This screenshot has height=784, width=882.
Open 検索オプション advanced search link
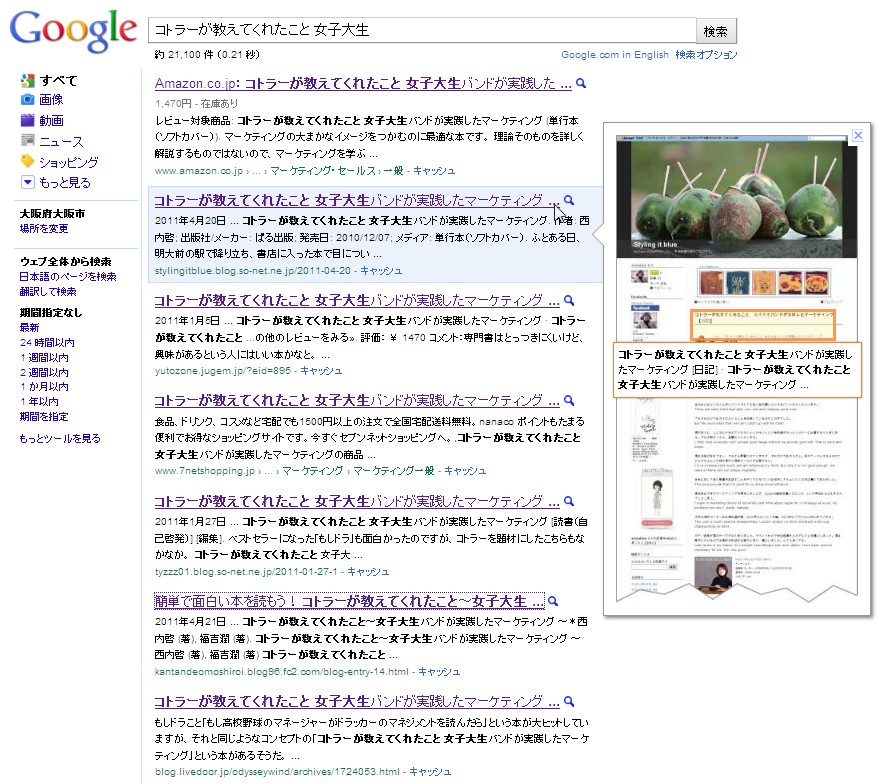click(x=706, y=55)
